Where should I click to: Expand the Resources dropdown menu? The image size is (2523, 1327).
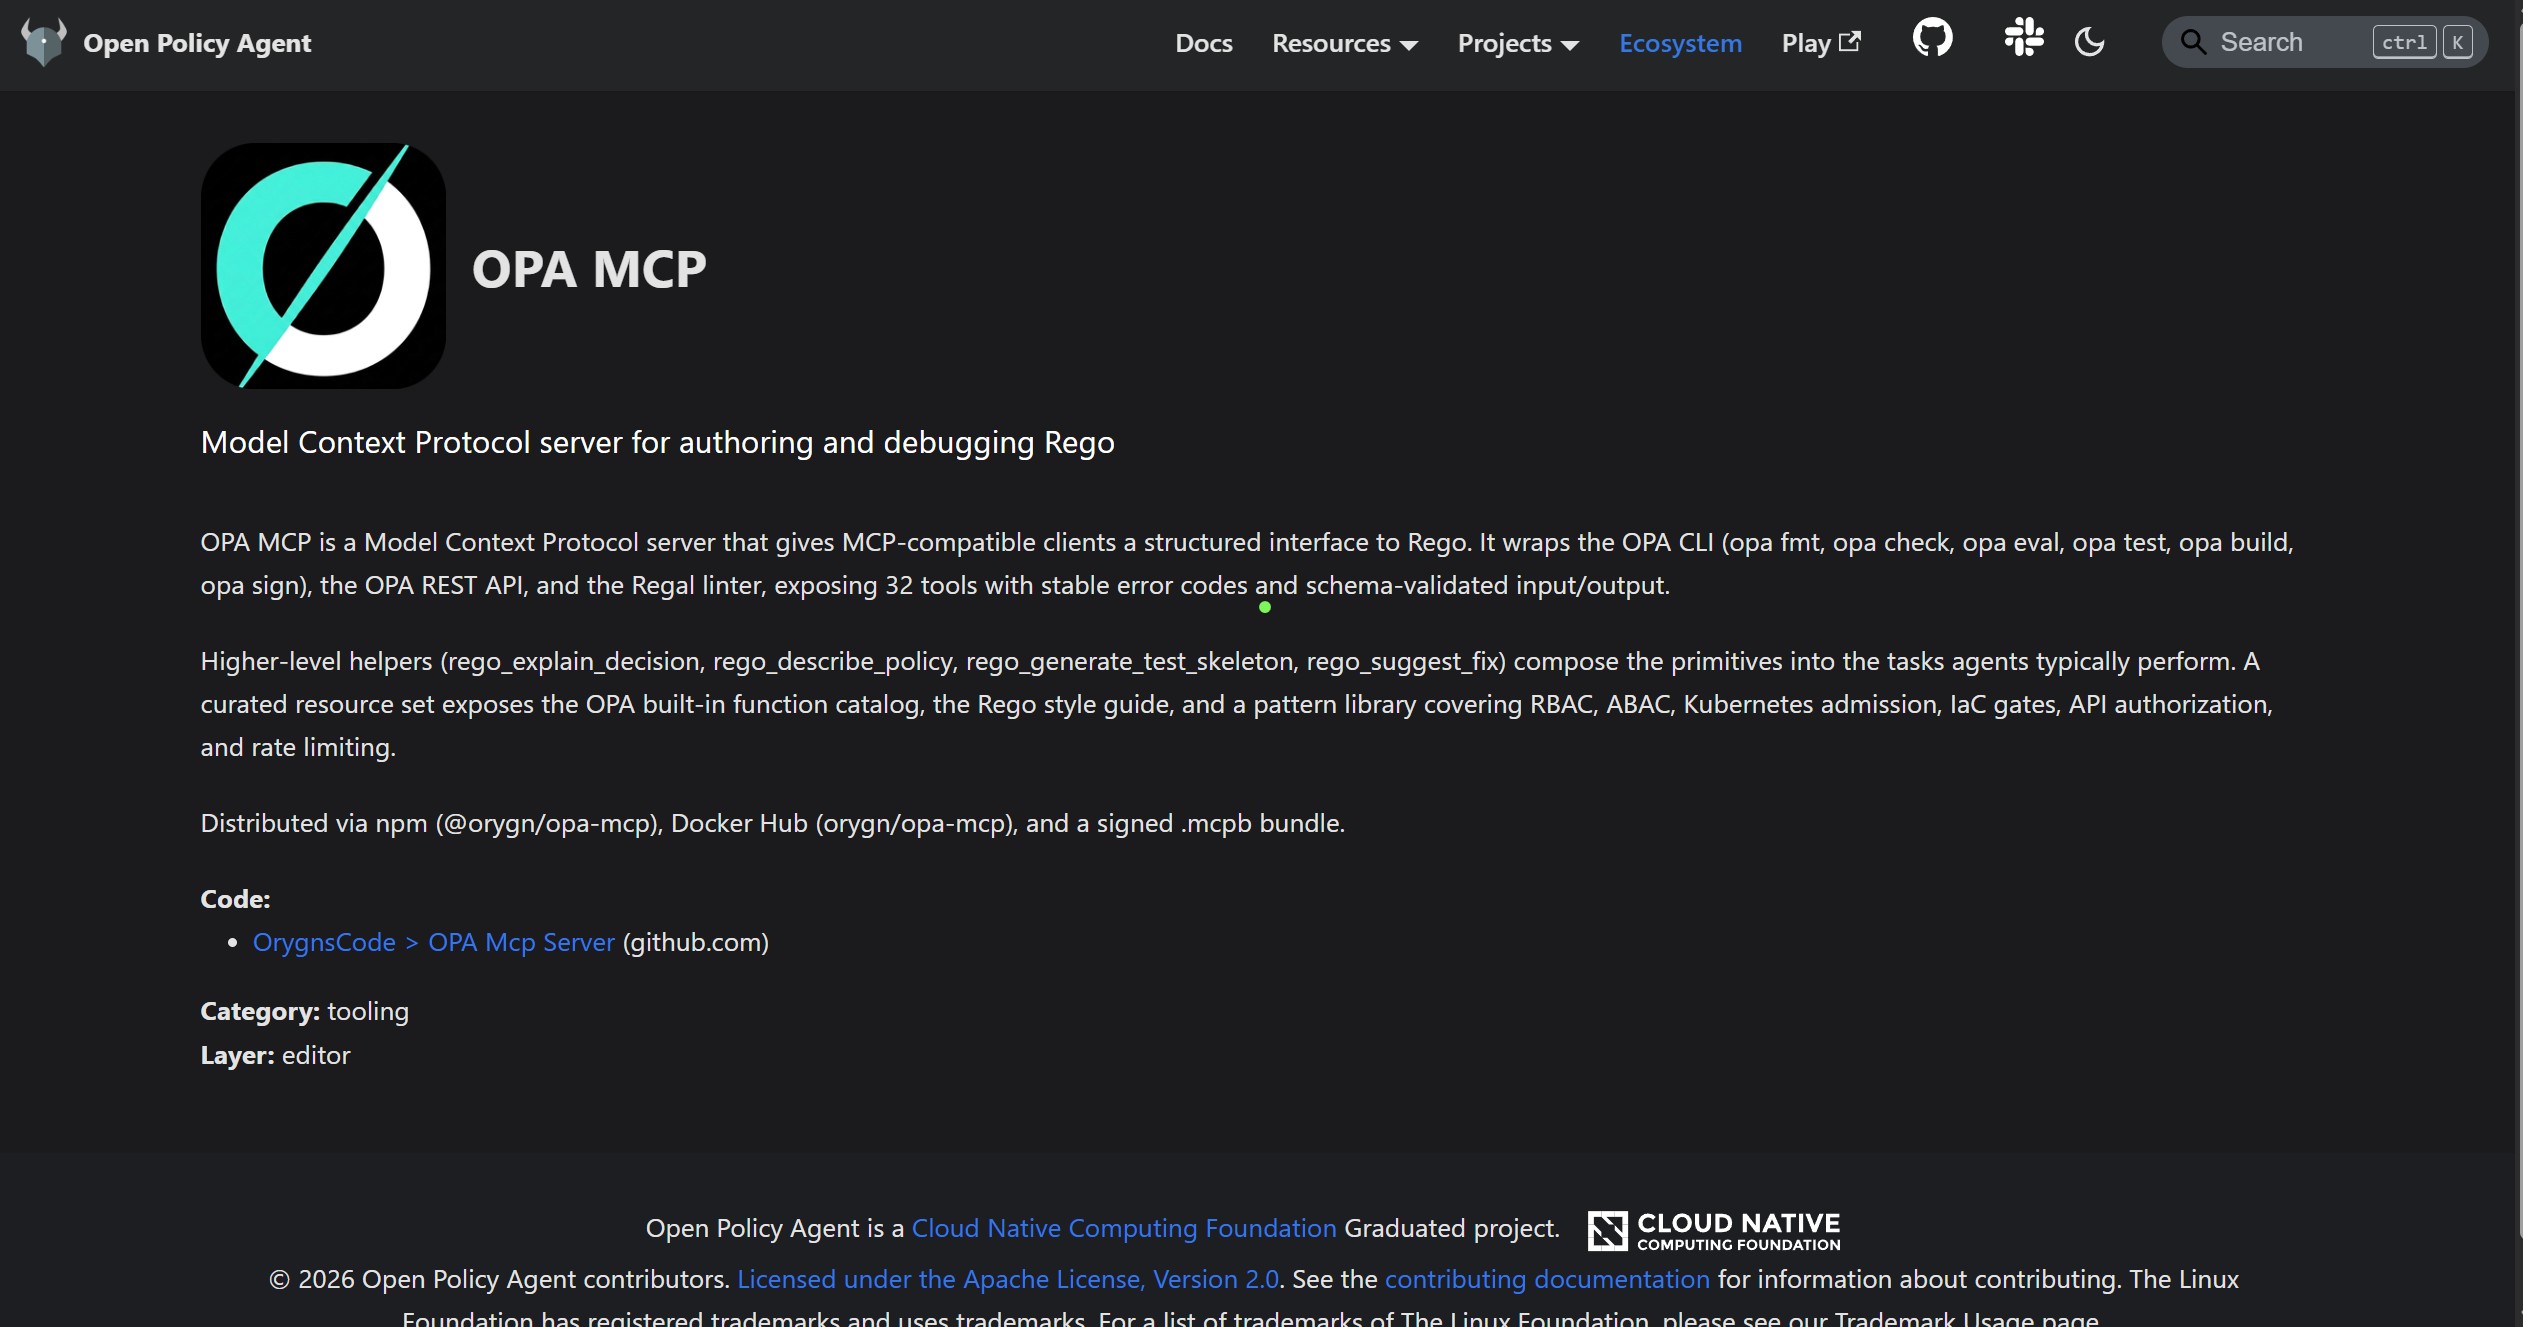pos(1345,43)
